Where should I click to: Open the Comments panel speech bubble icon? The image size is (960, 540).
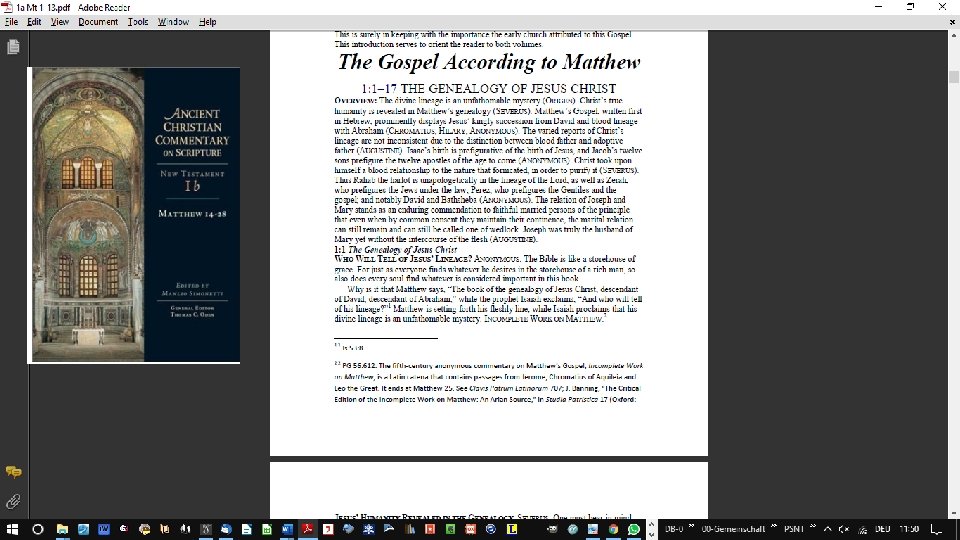(x=13, y=471)
